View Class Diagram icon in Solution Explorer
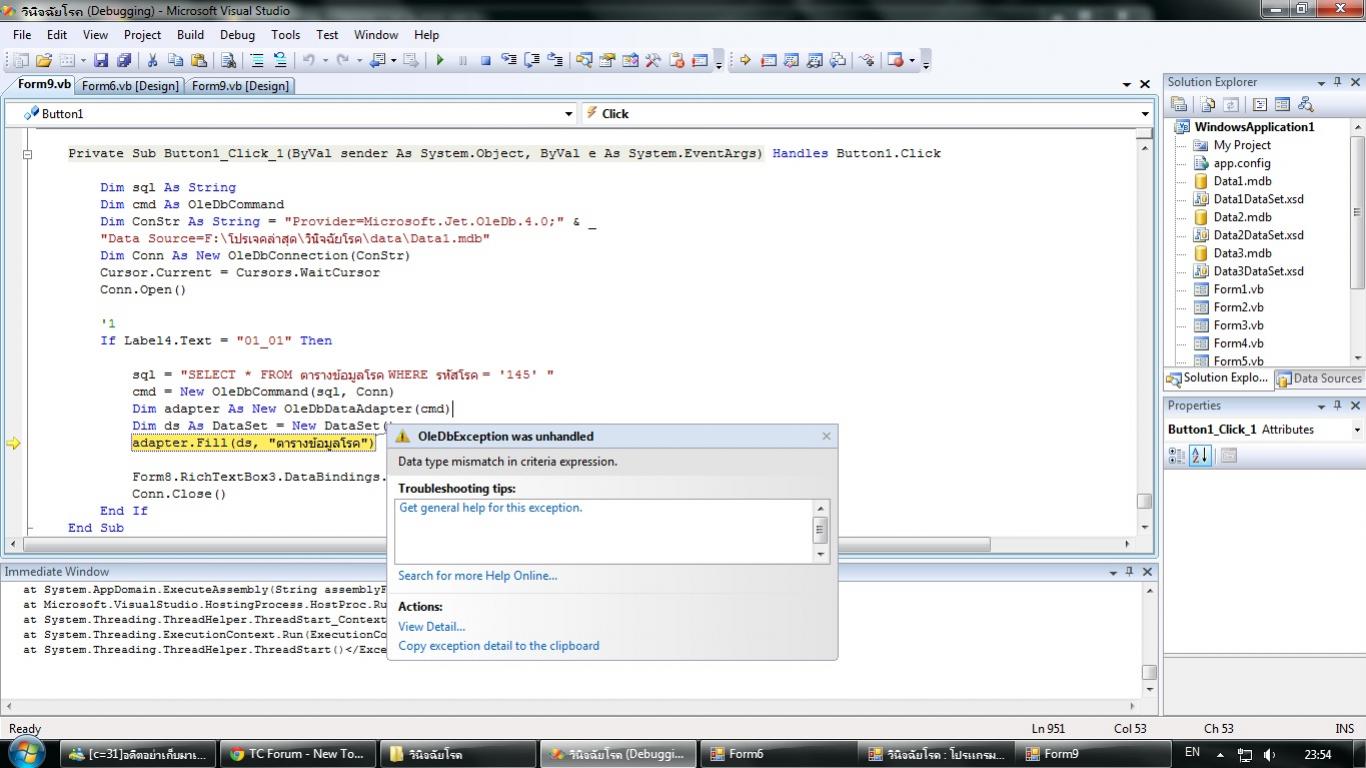This screenshot has height=768, width=1366. tap(1305, 104)
